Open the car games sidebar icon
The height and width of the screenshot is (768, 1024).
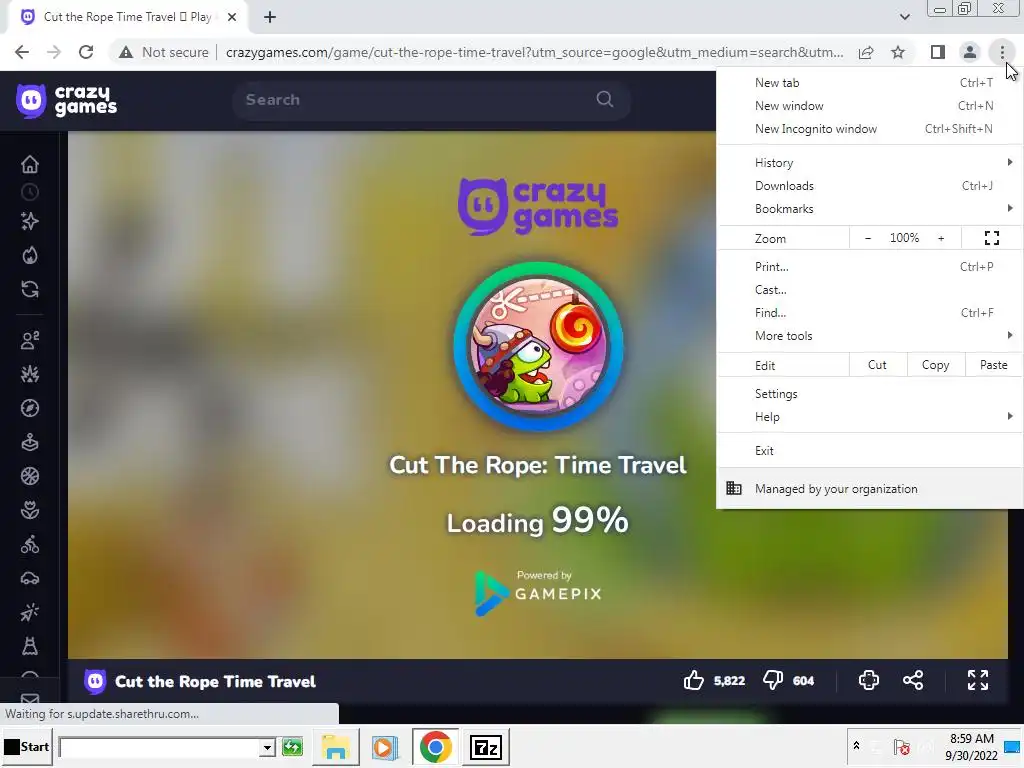pos(30,578)
